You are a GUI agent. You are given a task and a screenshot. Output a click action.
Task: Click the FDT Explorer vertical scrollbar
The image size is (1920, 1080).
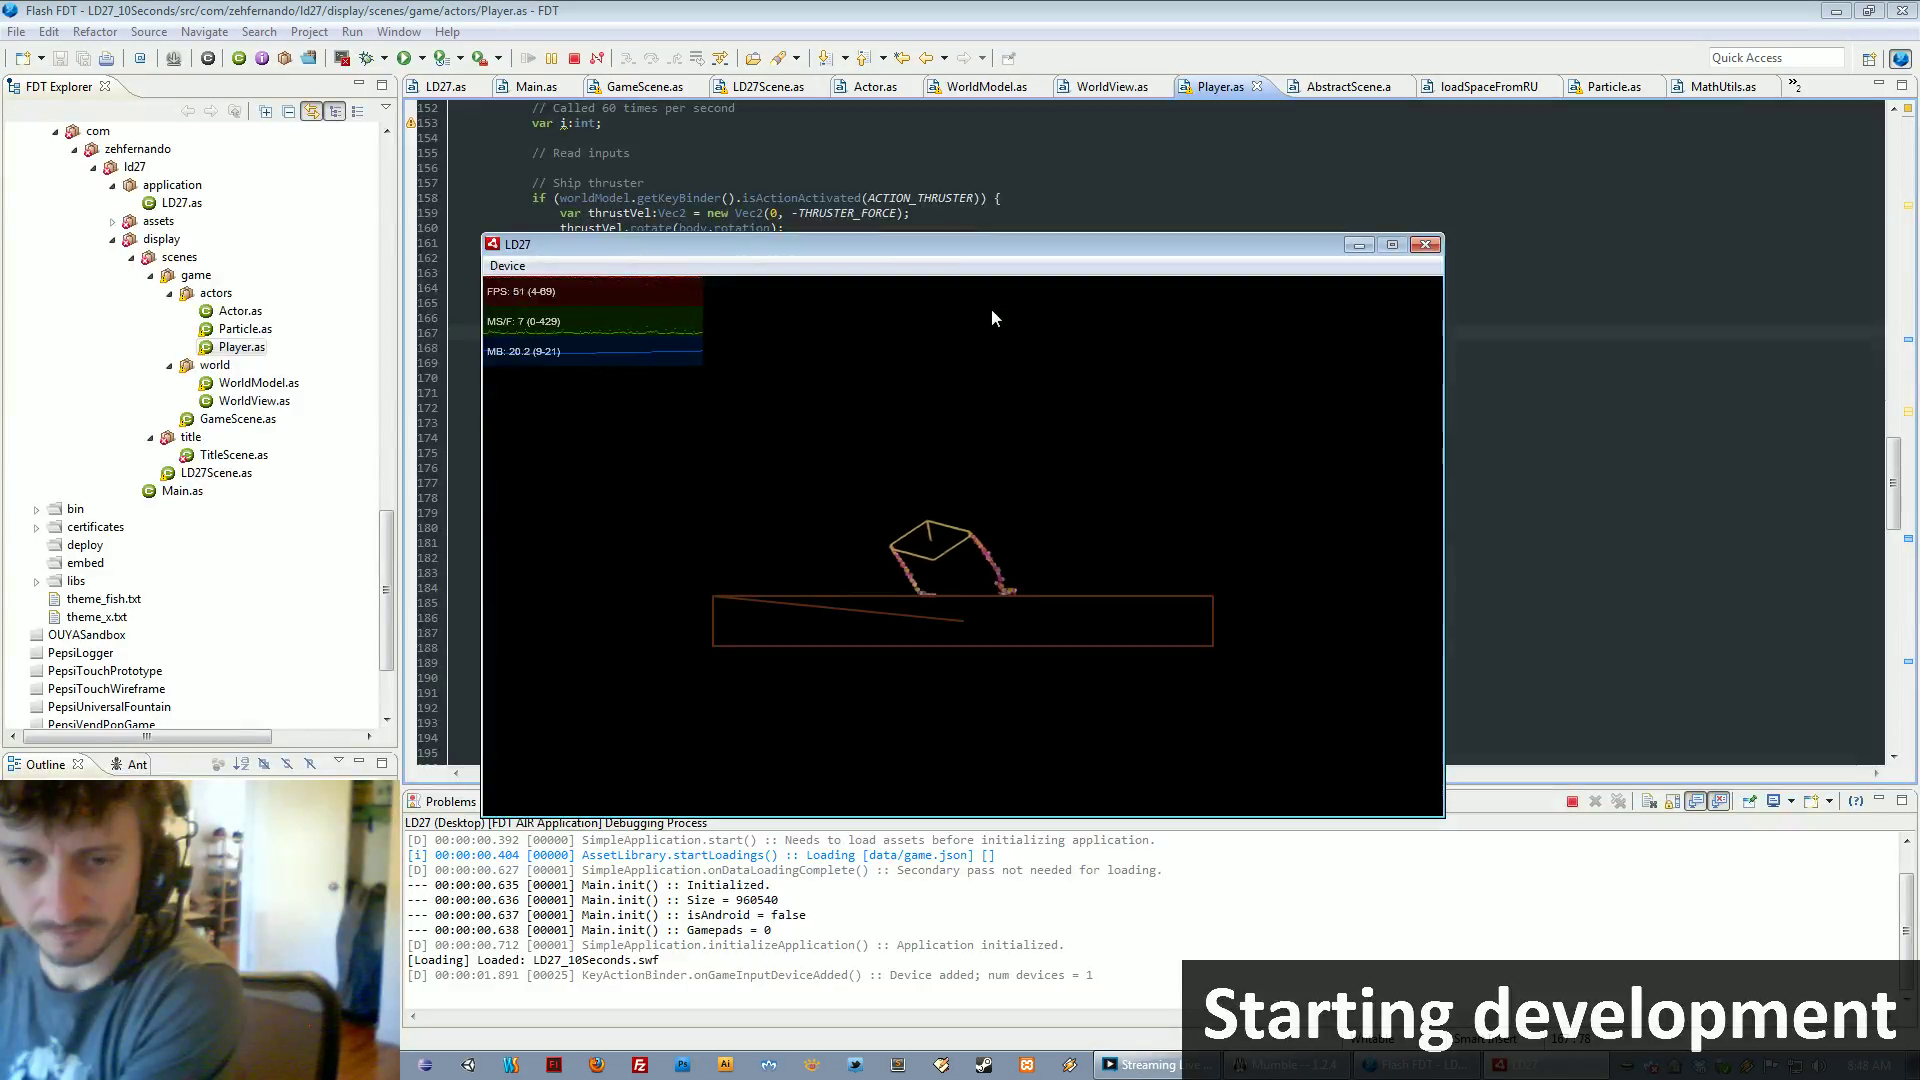[386, 590]
